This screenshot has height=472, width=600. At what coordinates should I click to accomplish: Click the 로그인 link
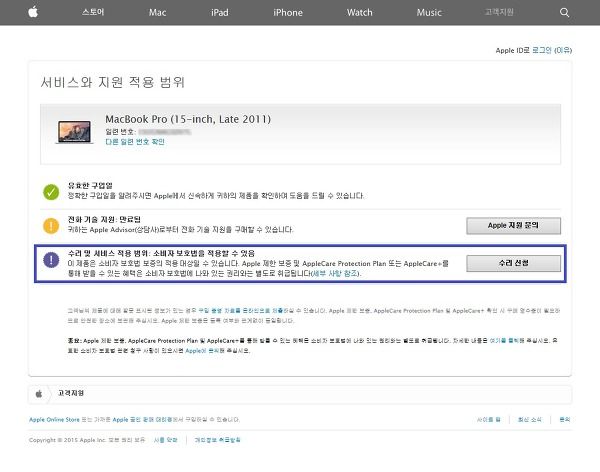pyautogui.click(x=542, y=50)
